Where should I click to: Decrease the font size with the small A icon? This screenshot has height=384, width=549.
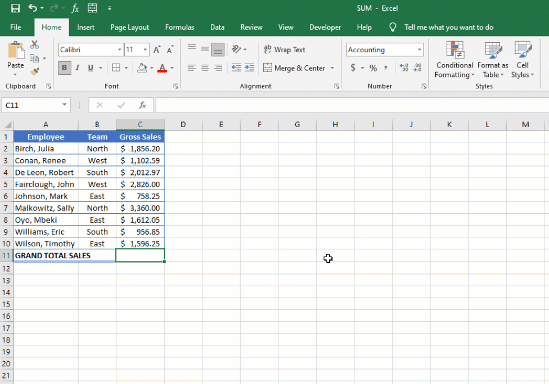(170, 50)
